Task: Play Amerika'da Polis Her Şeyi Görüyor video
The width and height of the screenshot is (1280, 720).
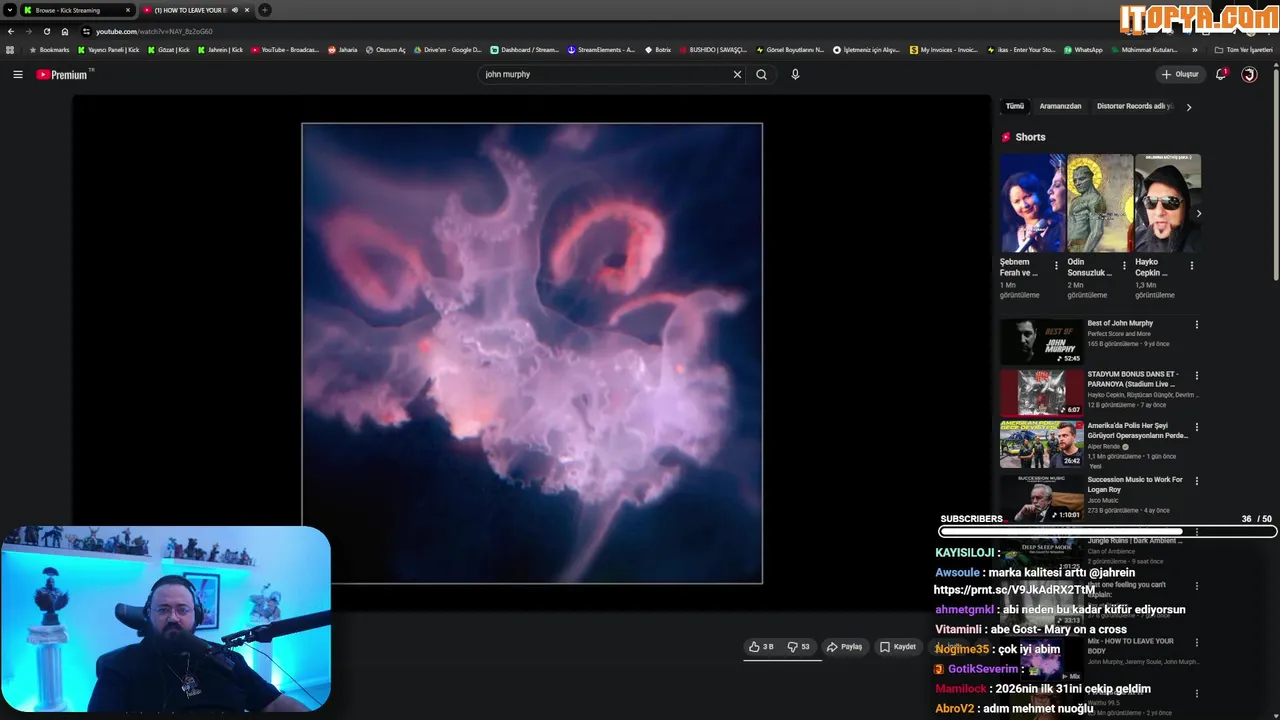Action: [1041, 444]
